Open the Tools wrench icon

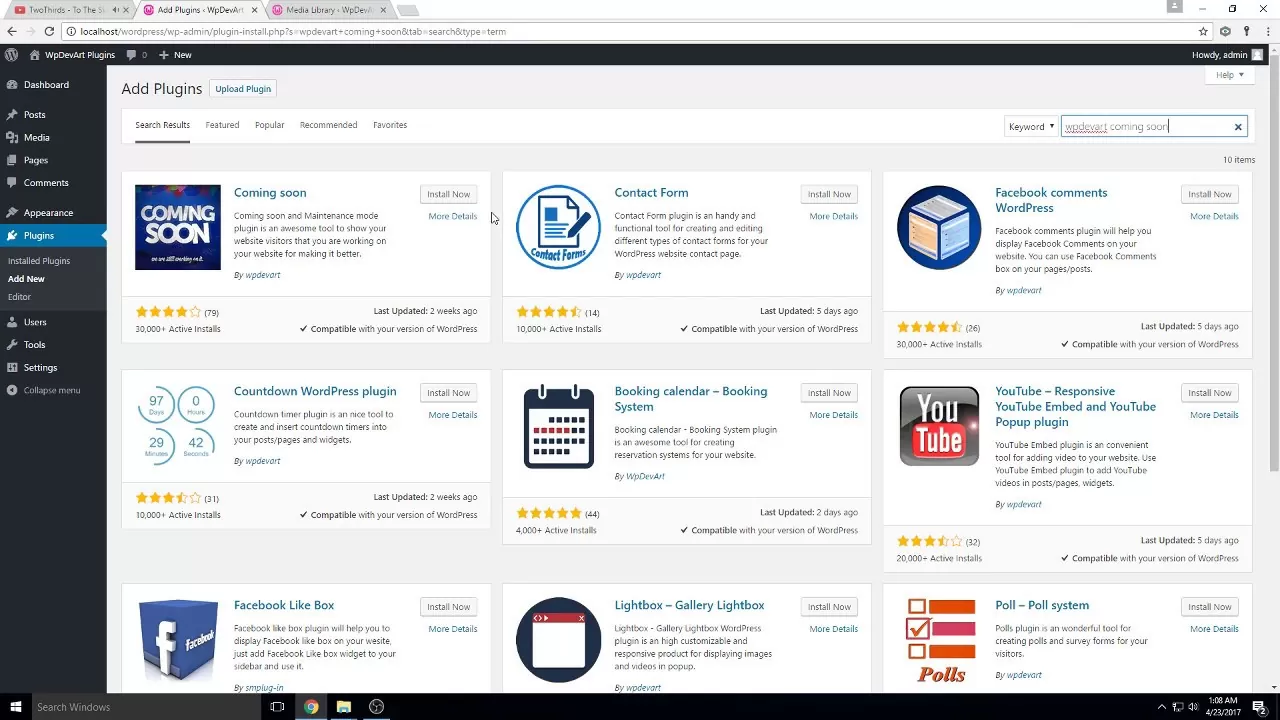(12, 345)
